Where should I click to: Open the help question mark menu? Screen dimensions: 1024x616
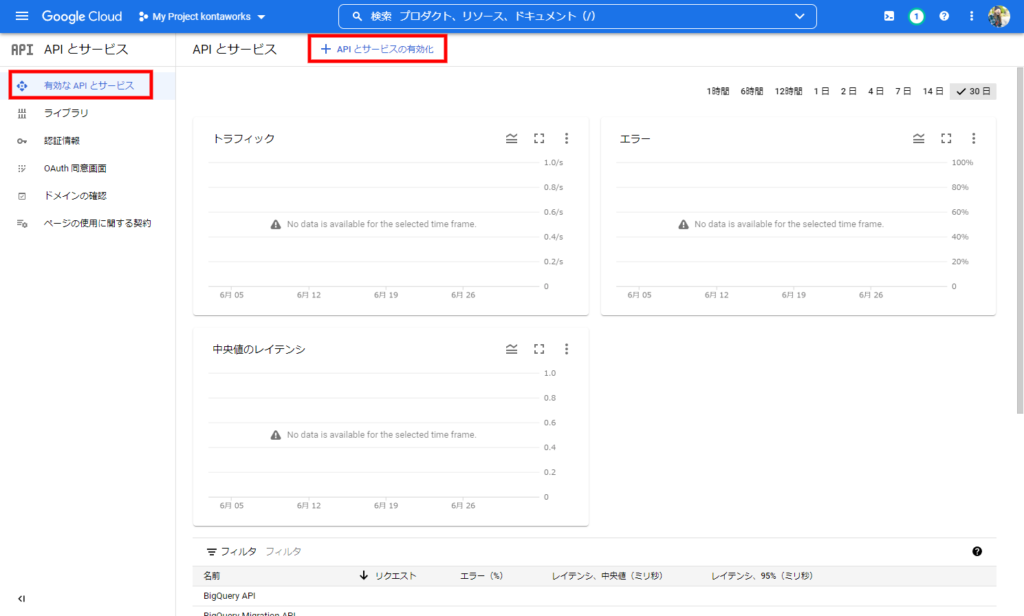[944, 16]
